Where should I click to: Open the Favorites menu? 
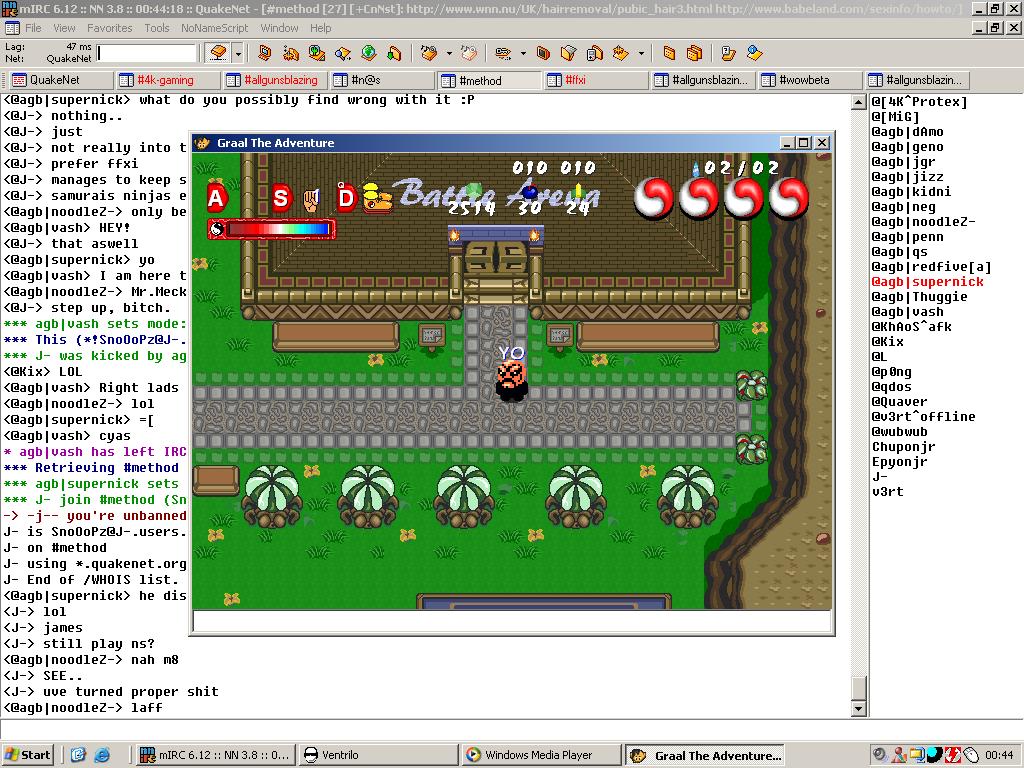tap(110, 28)
